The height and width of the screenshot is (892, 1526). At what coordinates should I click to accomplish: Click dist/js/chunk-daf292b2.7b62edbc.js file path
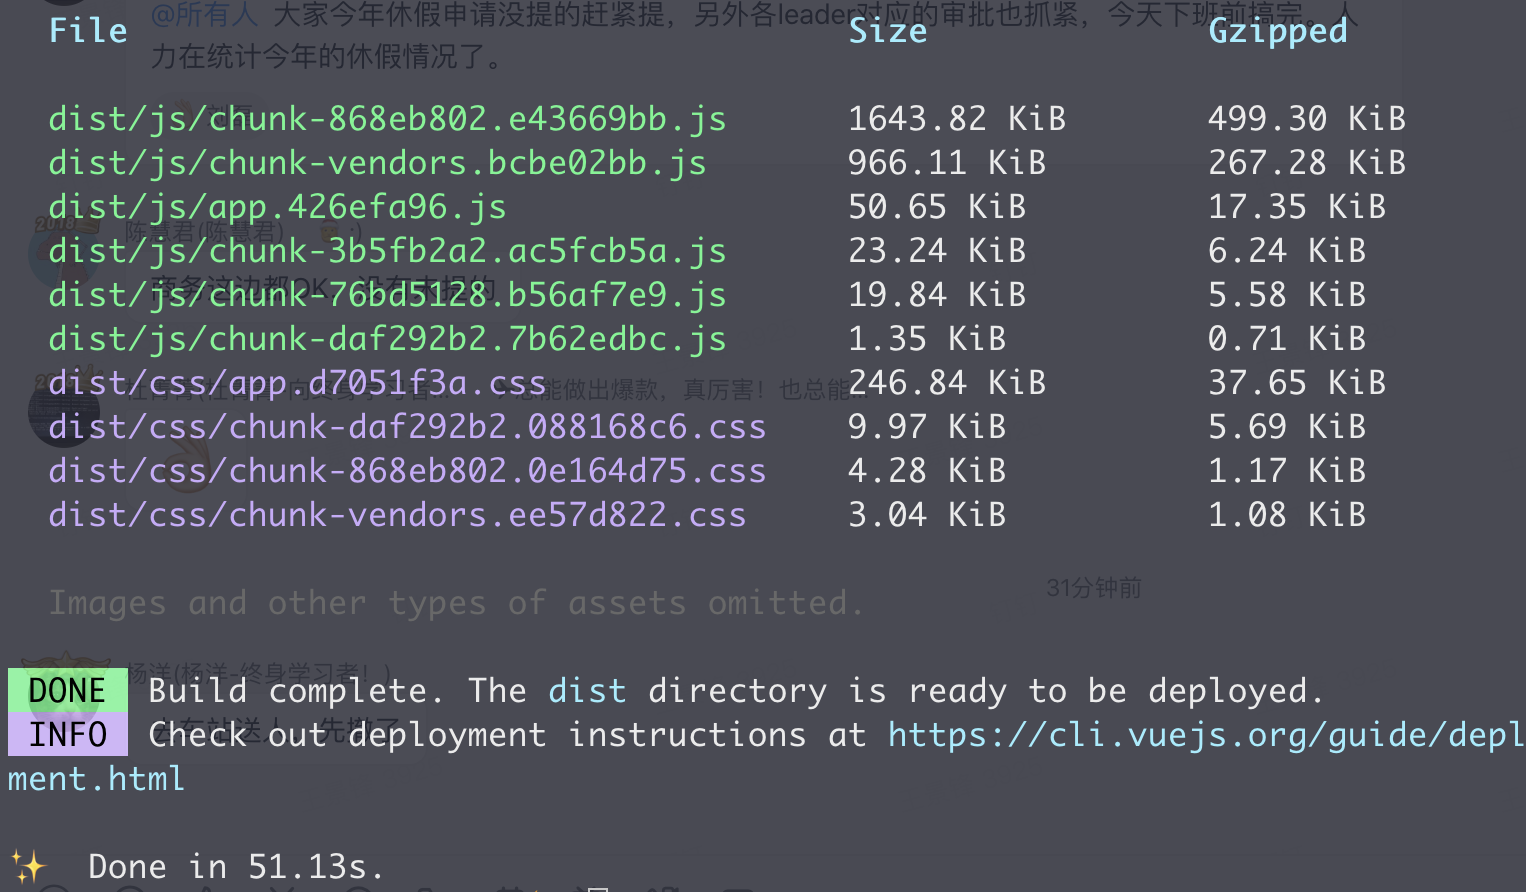pyautogui.click(x=387, y=339)
